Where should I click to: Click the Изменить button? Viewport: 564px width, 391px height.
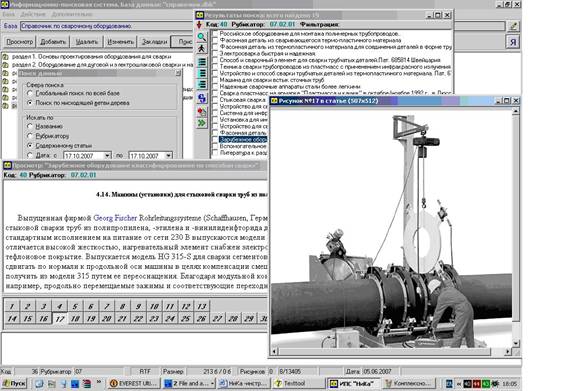pos(120,42)
